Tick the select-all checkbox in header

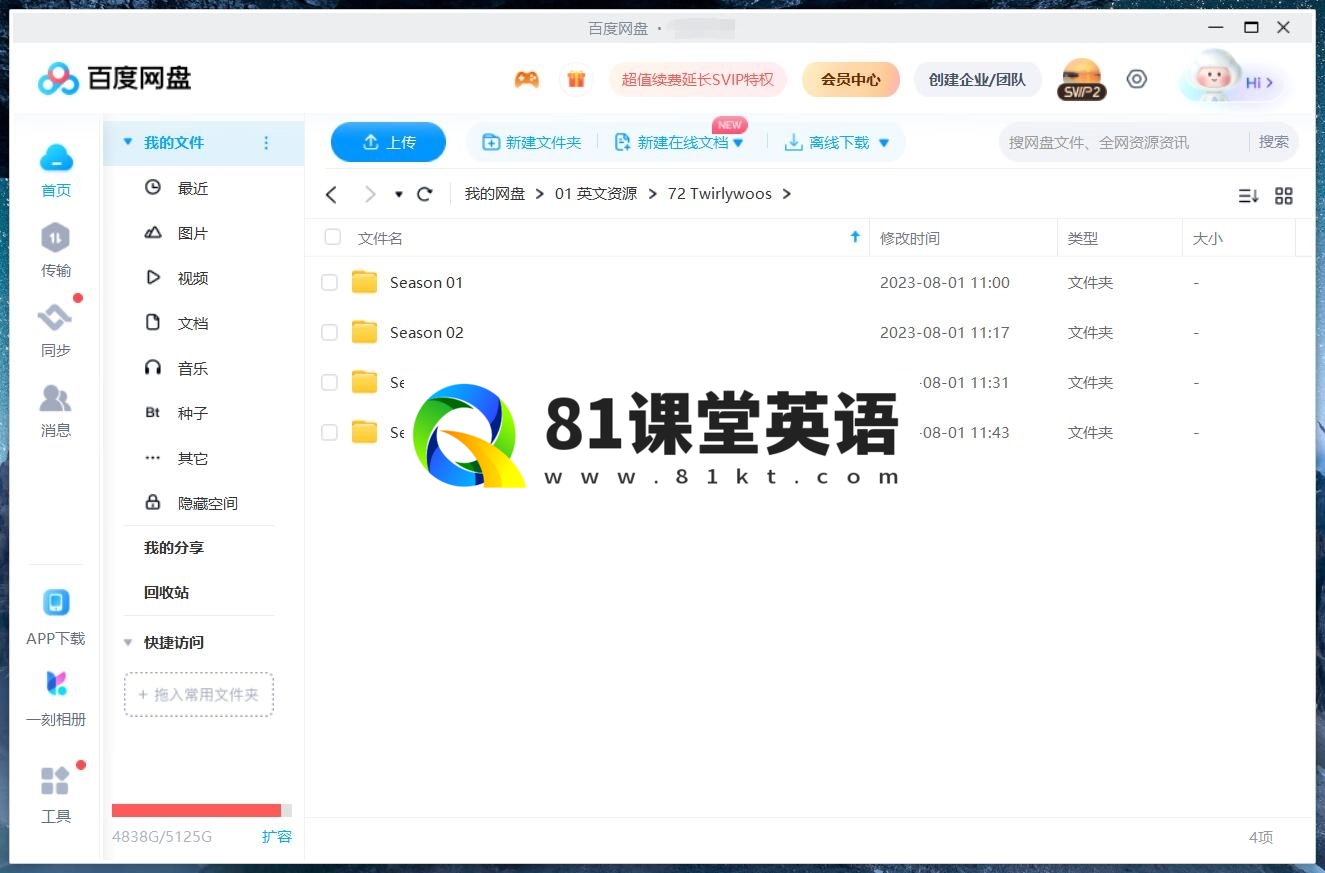pyautogui.click(x=333, y=237)
